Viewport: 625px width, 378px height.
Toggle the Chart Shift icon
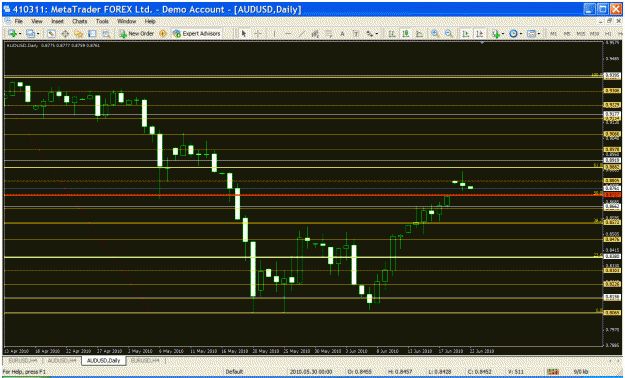479,34
